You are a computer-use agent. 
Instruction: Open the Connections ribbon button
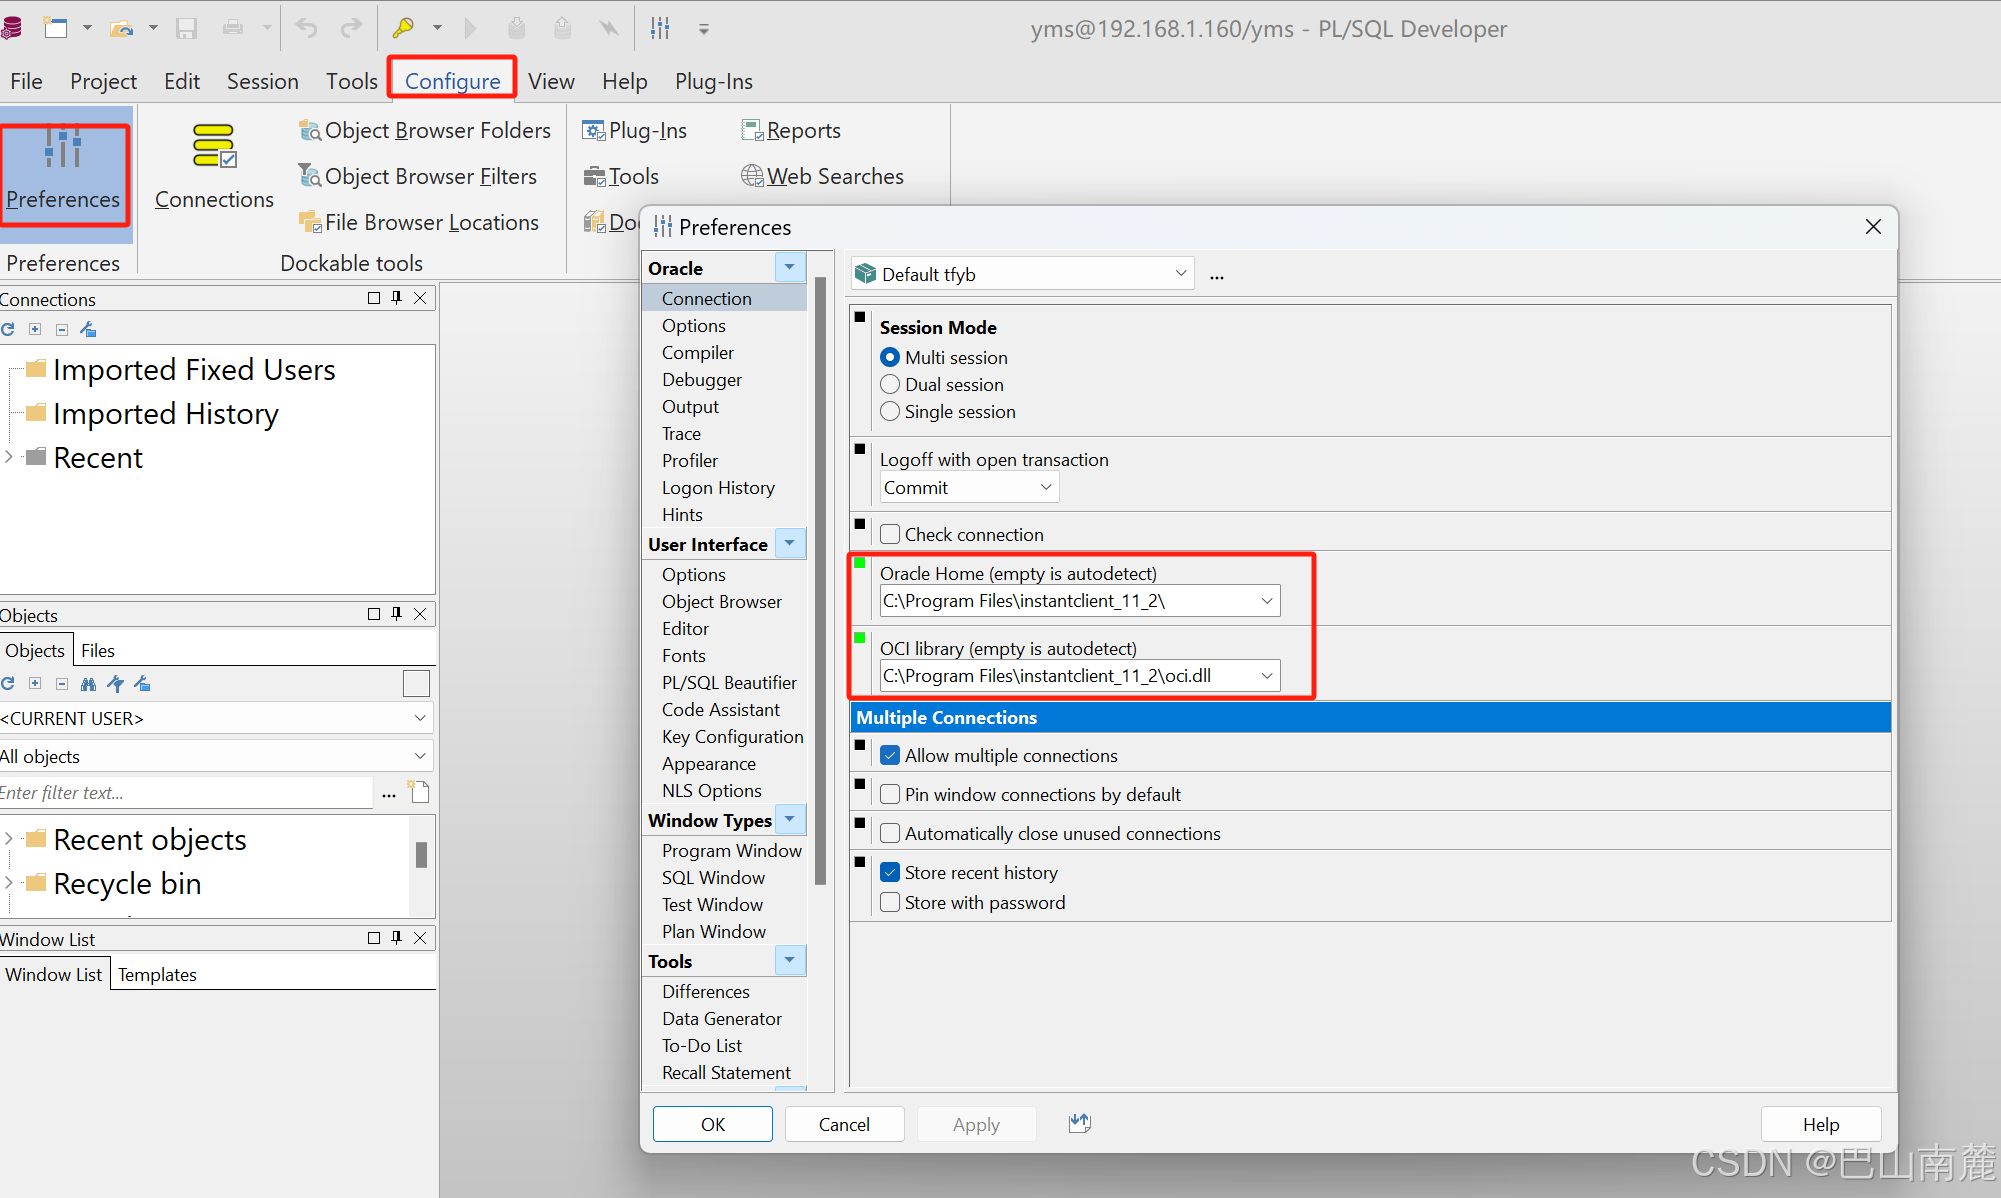click(x=214, y=168)
